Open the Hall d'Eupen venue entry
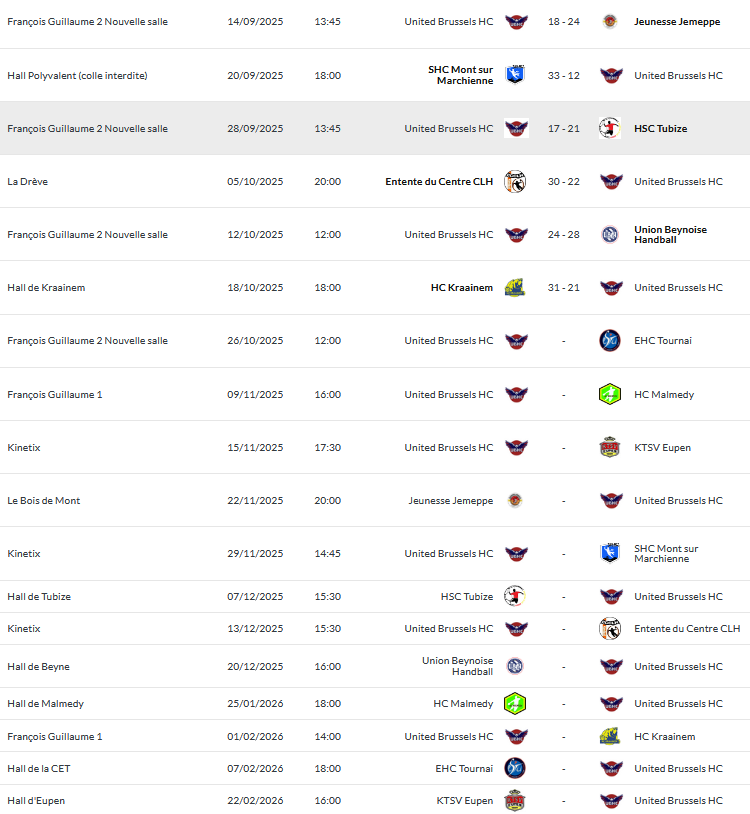Viewport: 750px width, 814px height. (x=36, y=801)
